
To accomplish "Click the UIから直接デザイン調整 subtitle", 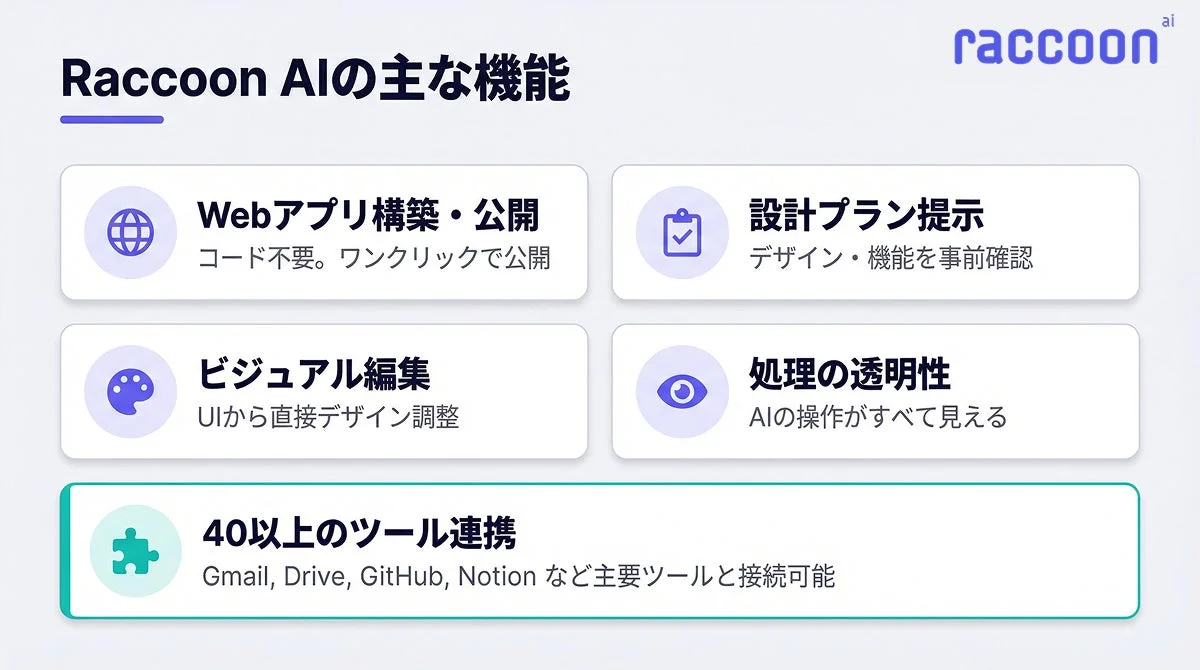I will point(328,417).
